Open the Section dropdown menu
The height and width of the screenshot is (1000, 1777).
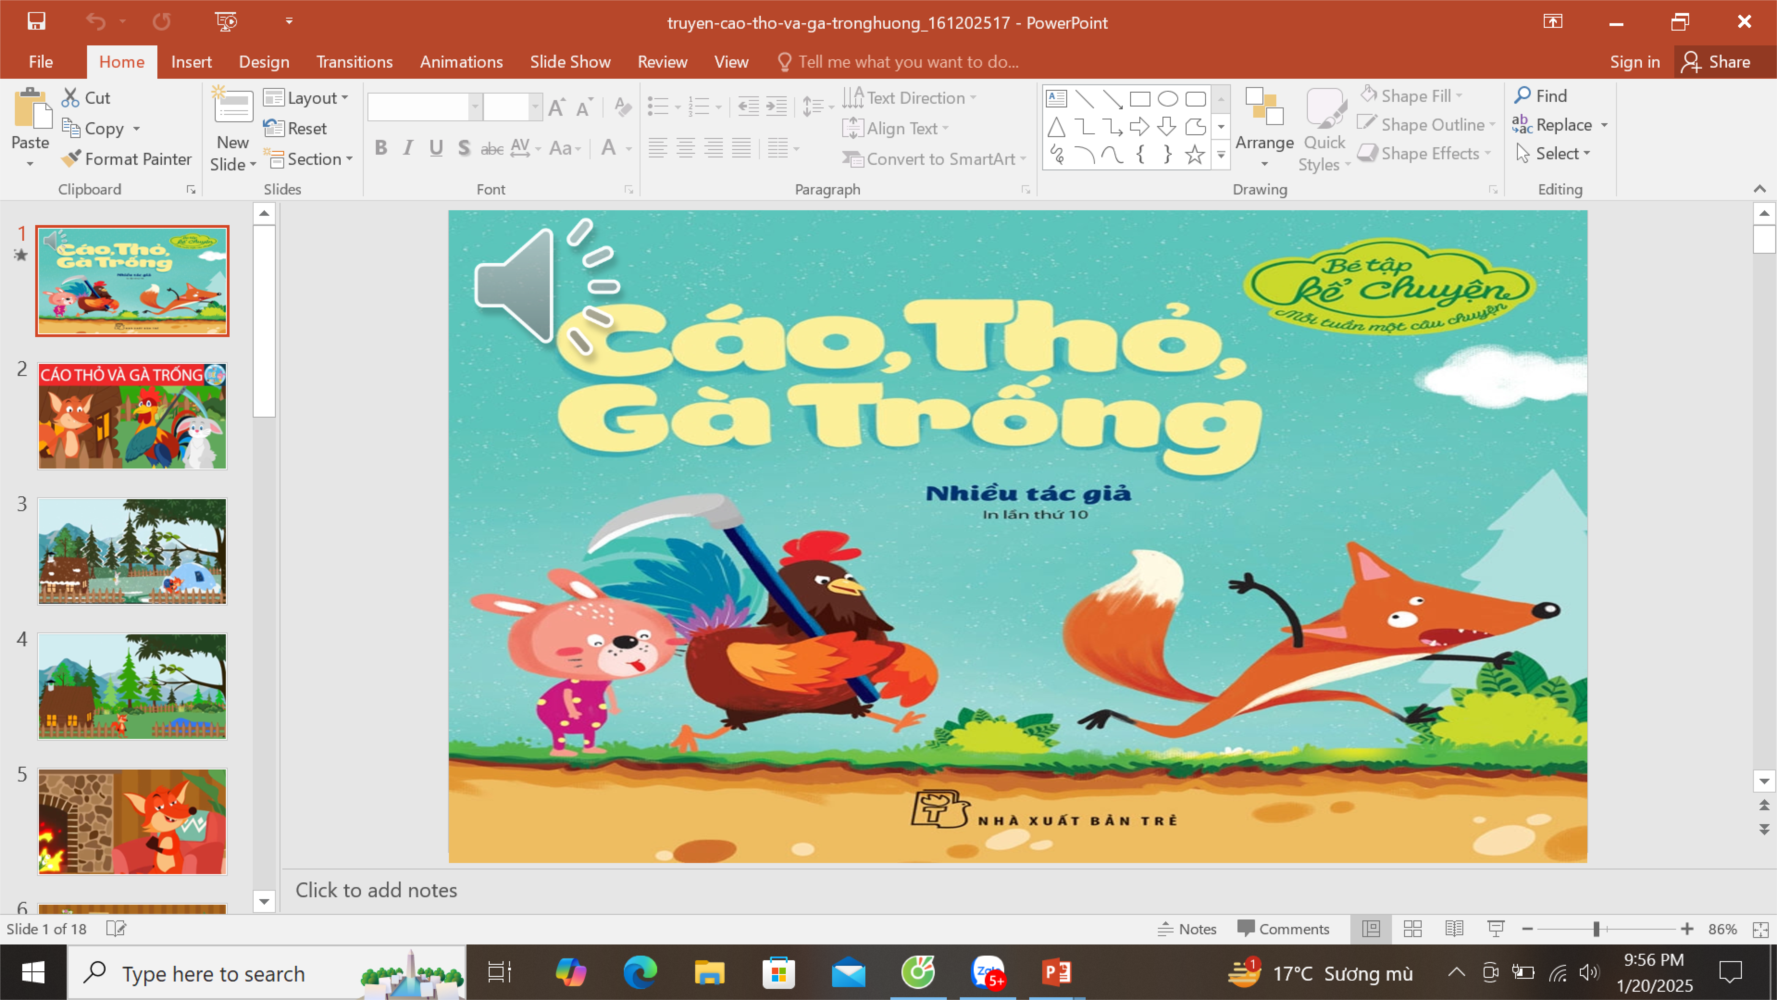(x=310, y=159)
